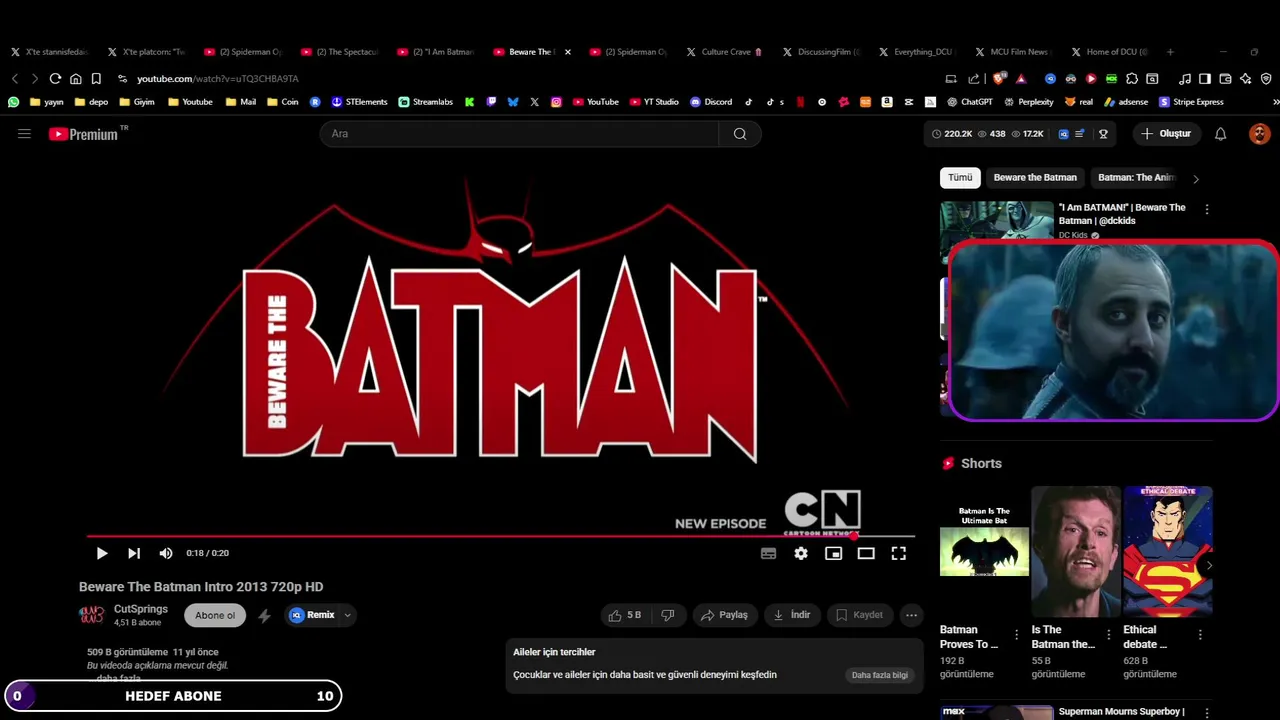Open options for the "I Am BATMAN!" video
The image size is (1280, 720).
point(1207,209)
